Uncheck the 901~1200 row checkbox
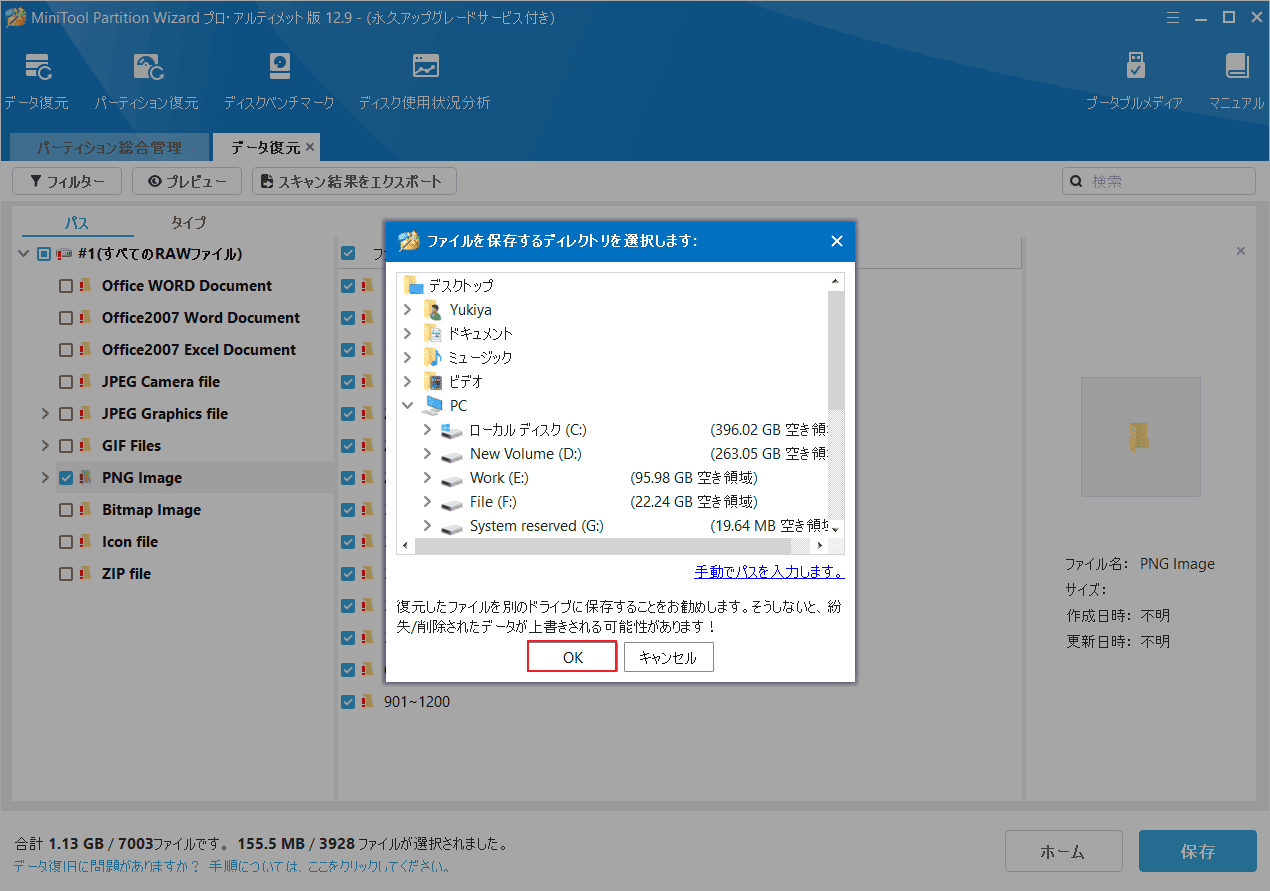The height and width of the screenshot is (891, 1270). pyautogui.click(x=348, y=702)
